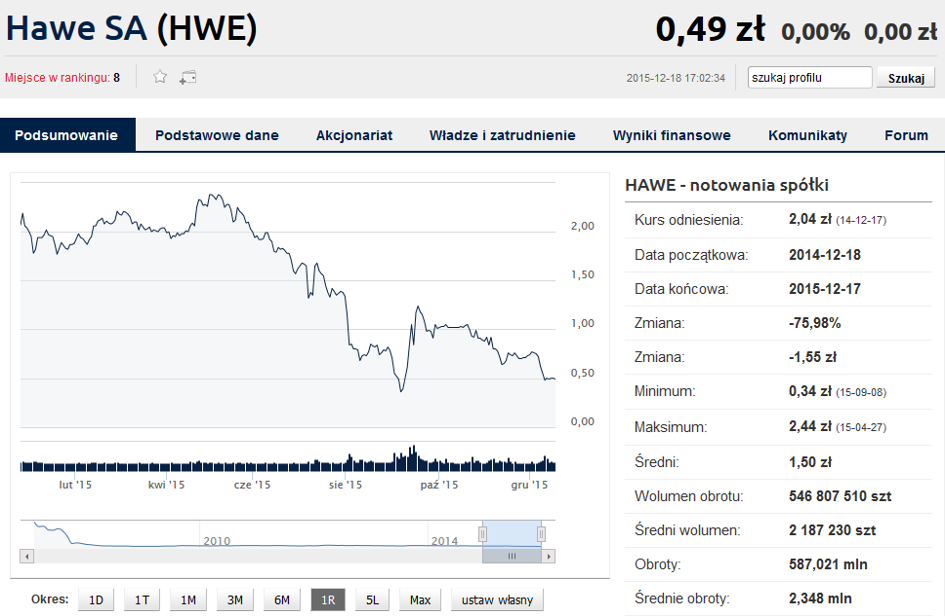
Task: Click the navigator scrollbar thumb
Action: (512, 556)
